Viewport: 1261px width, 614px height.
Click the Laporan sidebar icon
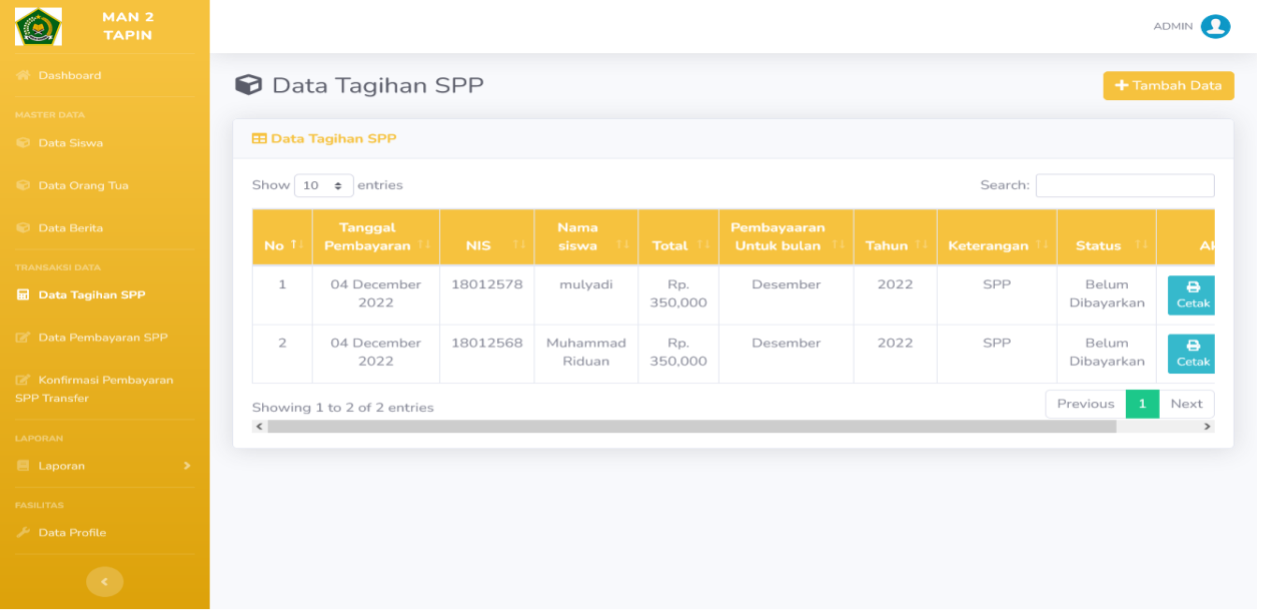23,466
